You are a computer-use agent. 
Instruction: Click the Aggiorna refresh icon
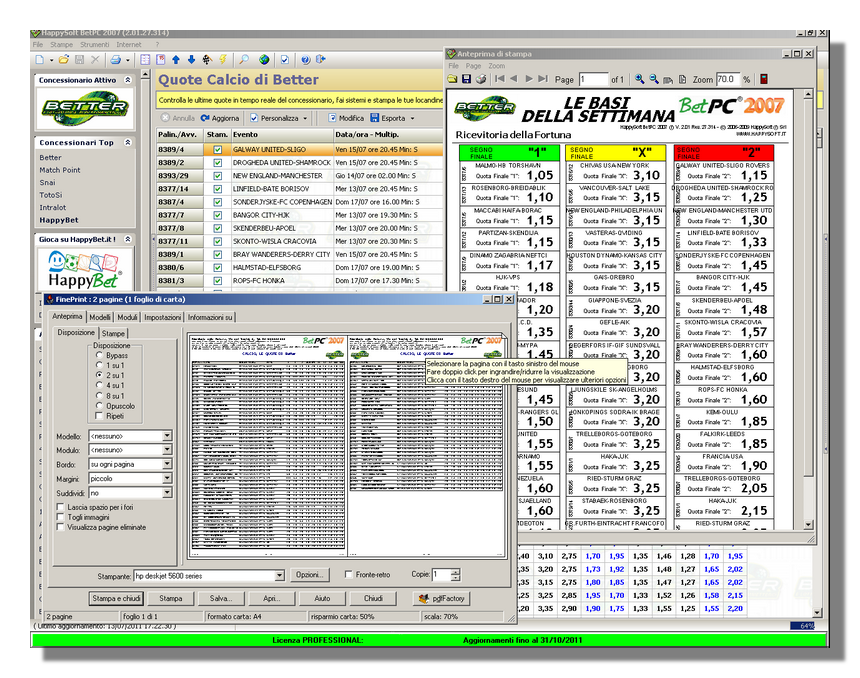click(205, 118)
